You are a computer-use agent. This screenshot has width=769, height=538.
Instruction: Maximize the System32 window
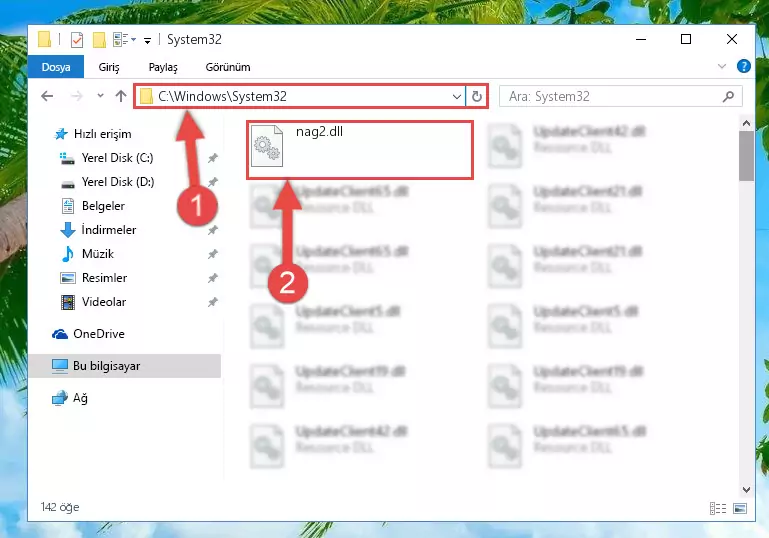686,39
